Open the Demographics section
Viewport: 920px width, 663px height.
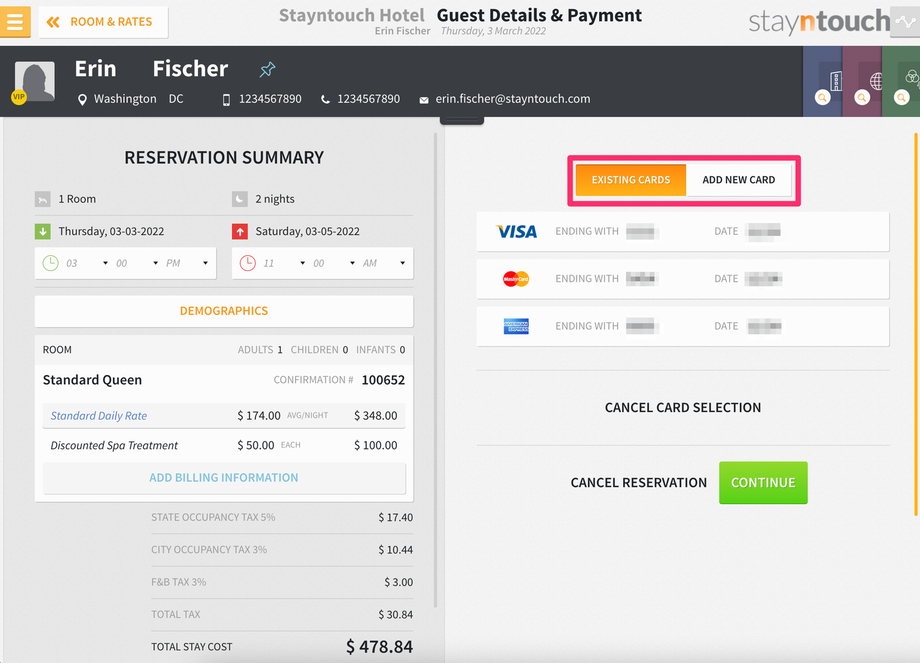(224, 311)
